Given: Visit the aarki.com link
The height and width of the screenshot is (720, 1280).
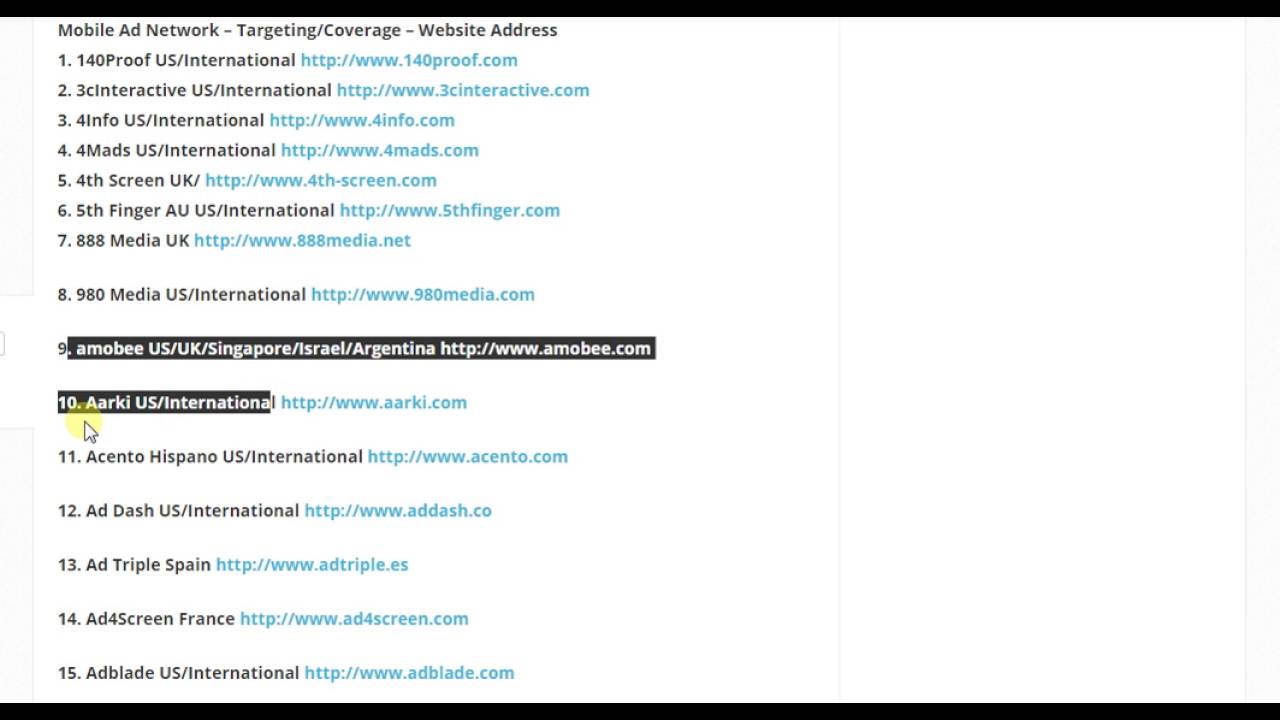Looking at the screenshot, I should pyautogui.click(x=374, y=402).
